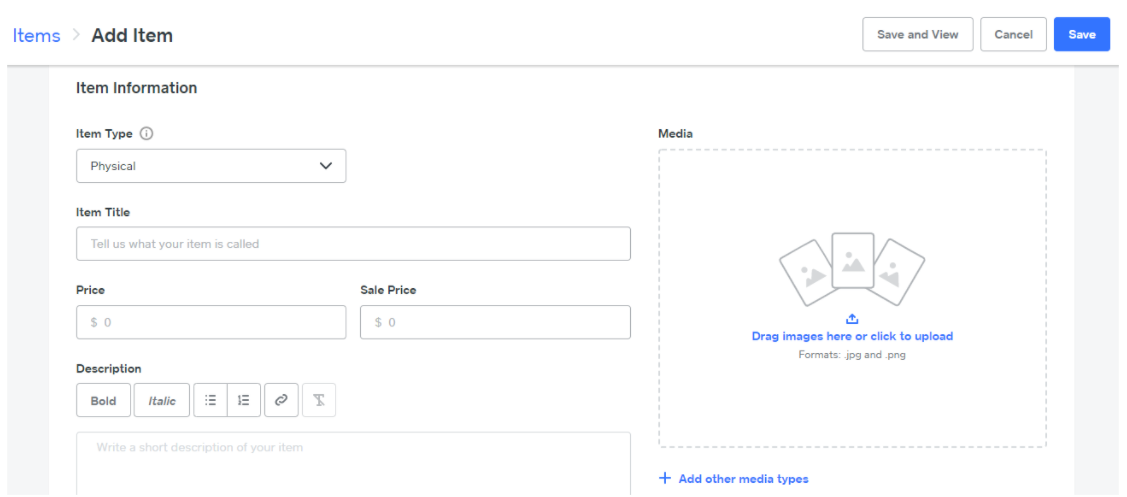Toggle Bold formatting in description
The image size is (1127, 497).
pyautogui.click(x=104, y=401)
